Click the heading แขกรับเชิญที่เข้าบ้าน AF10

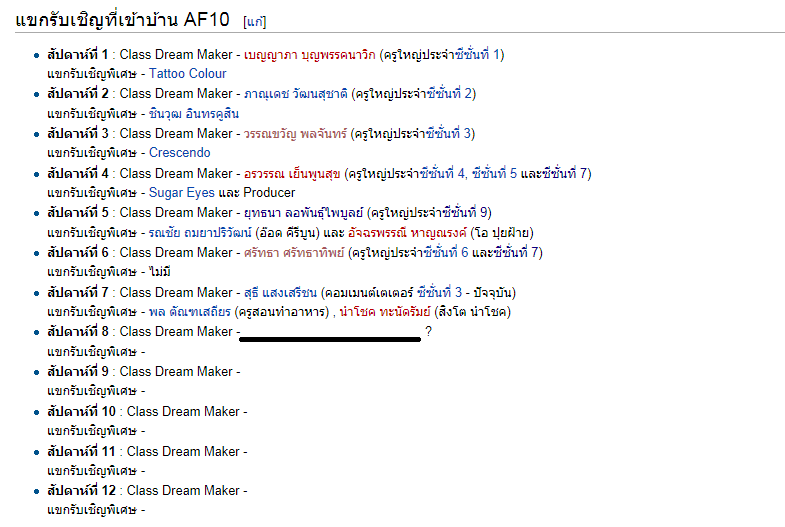(122, 21)
